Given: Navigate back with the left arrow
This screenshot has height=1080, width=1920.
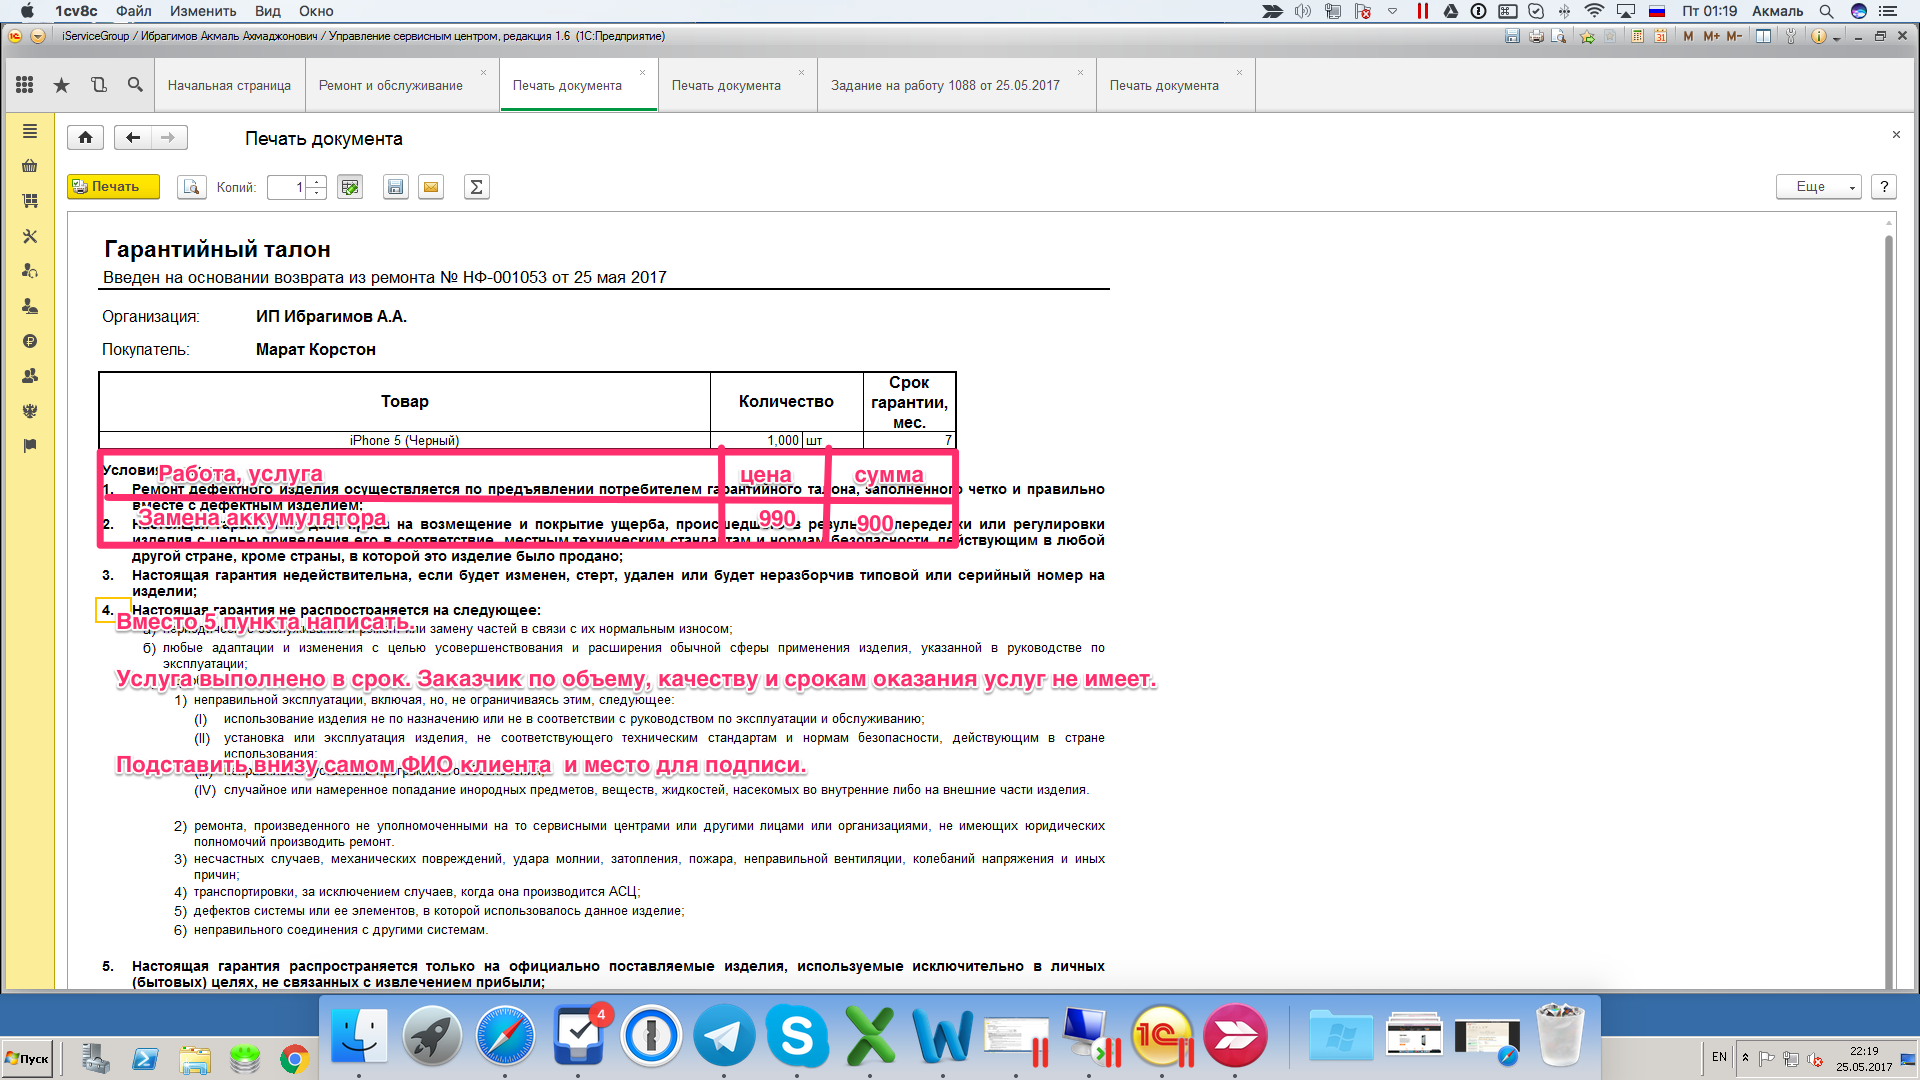Looking at the screenshot, I should click(x=133, y=138).
